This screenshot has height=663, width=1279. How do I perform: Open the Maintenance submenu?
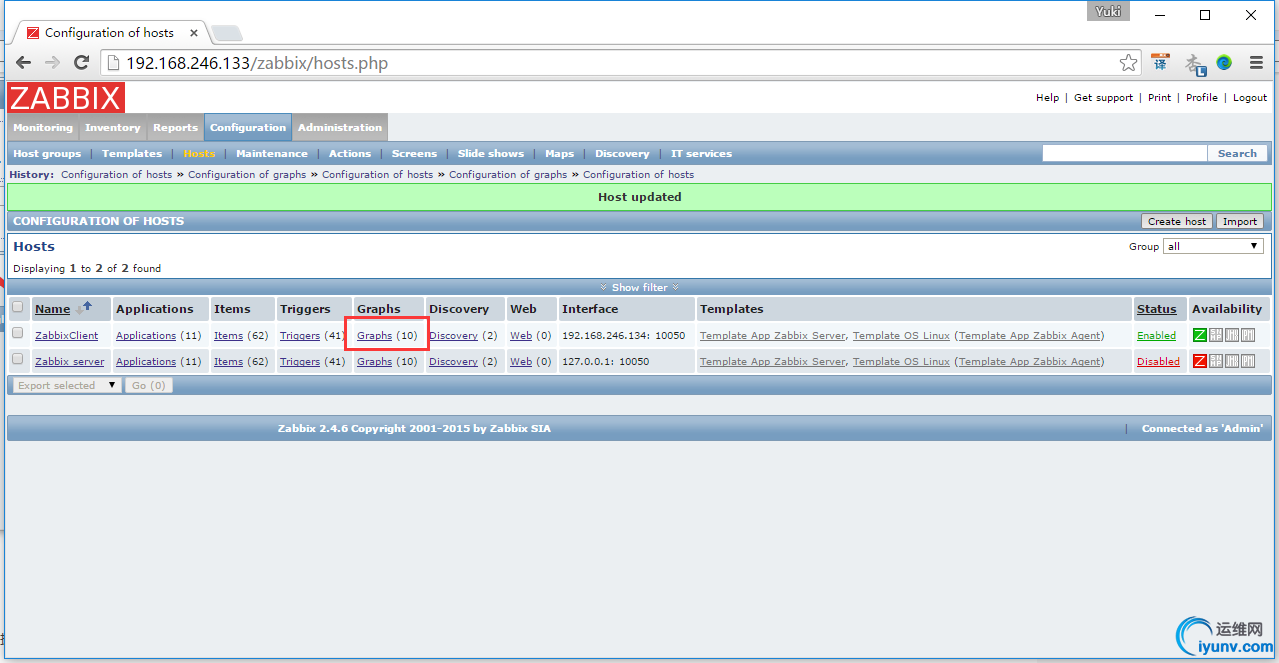coord(272,154)
